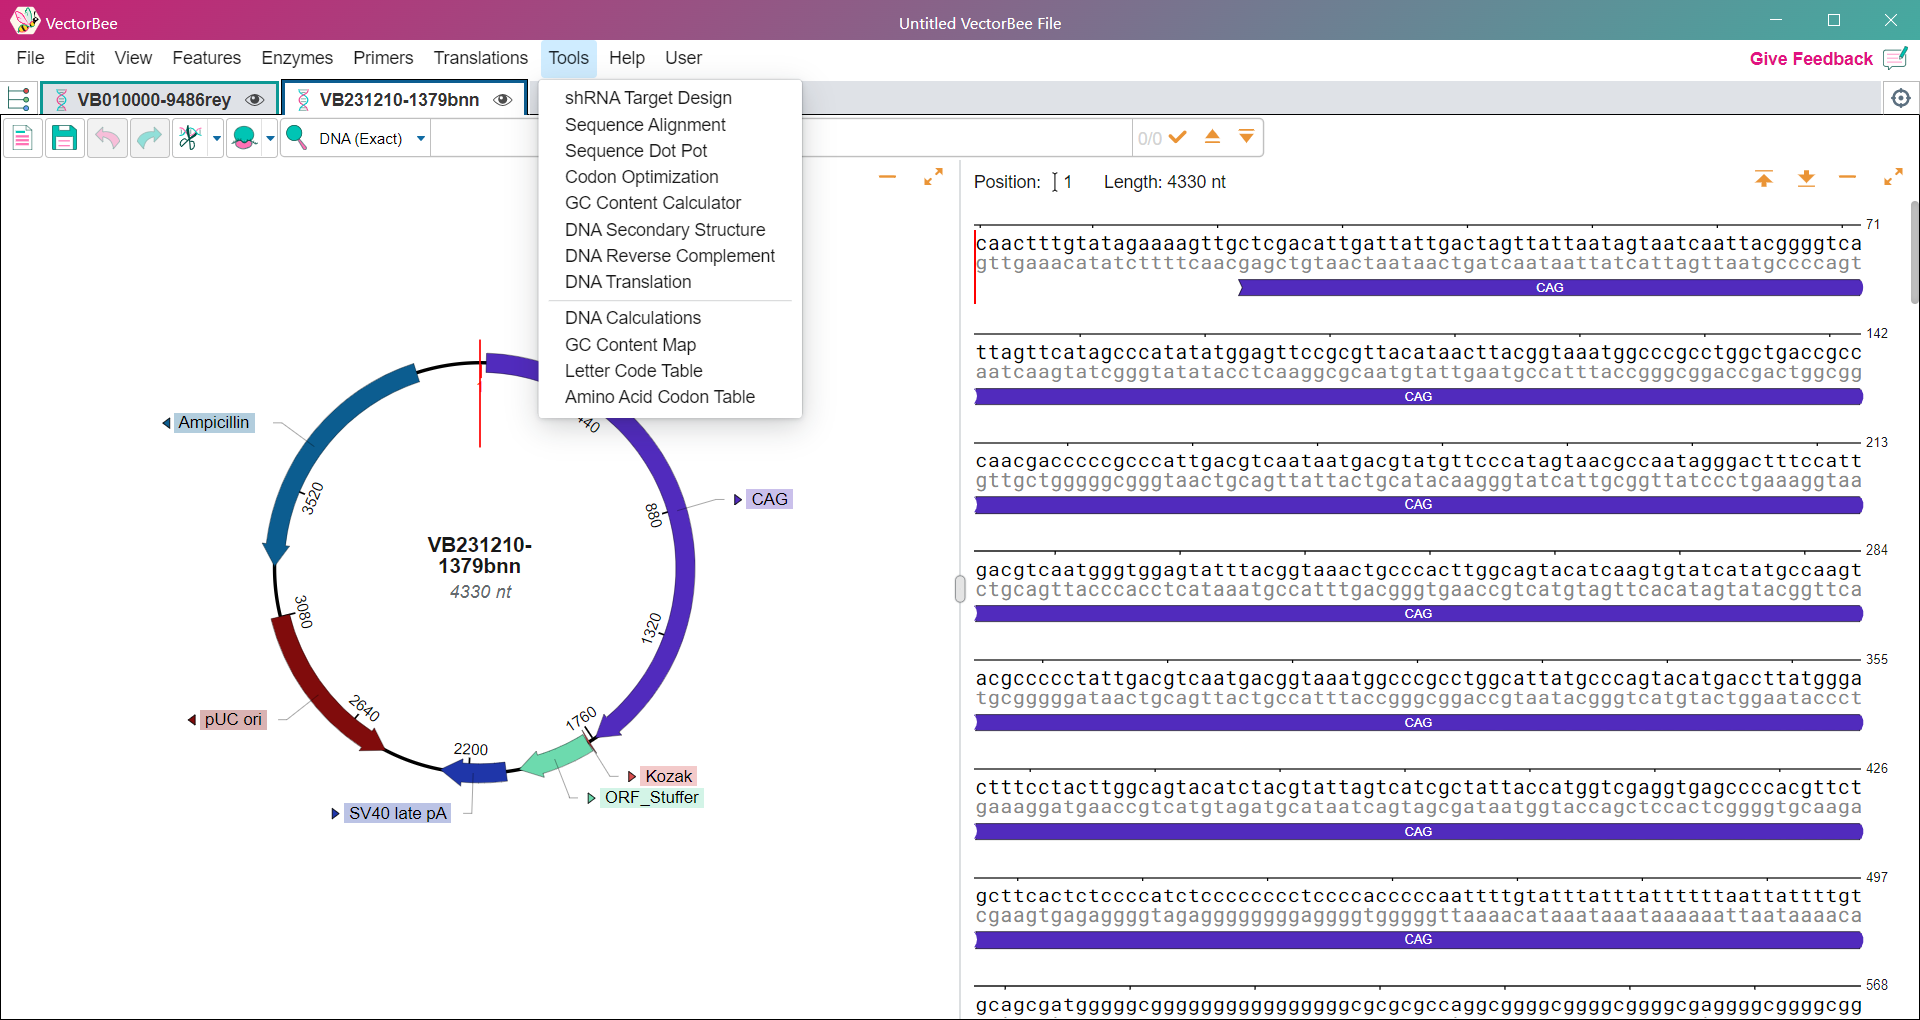Image resolution: width=1920 pixels, height=1020 pixels.
Task: Click the Give Feedback link
Action: [x=1810, y=59]
